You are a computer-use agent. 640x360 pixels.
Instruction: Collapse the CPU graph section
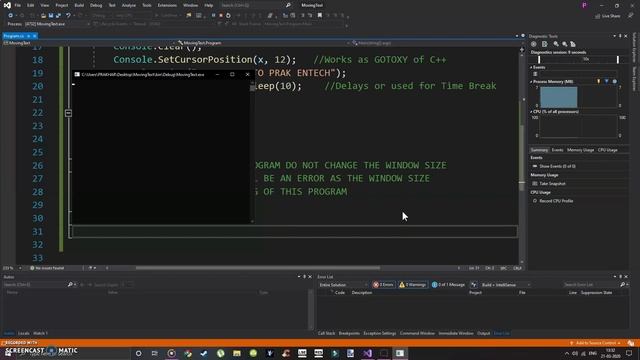531,111
